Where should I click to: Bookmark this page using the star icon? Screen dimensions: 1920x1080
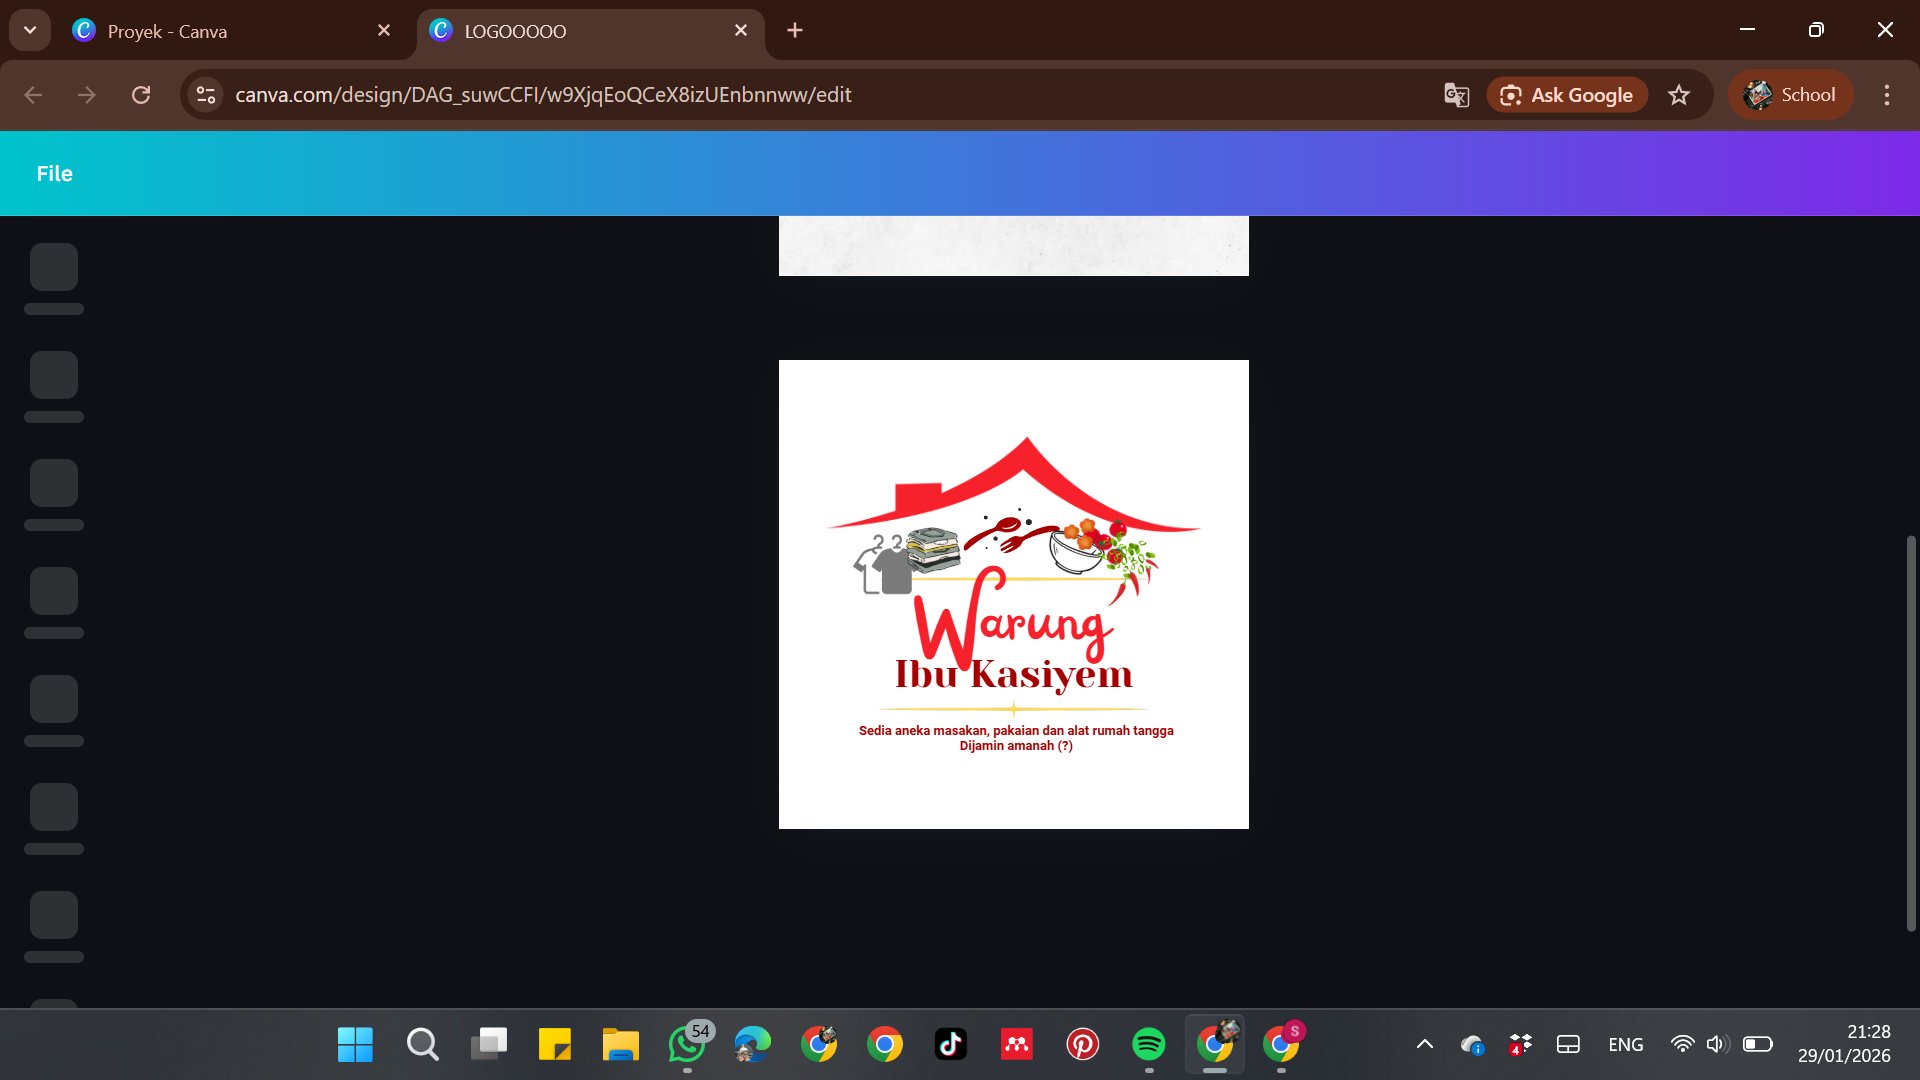[x=1679, y=95]
